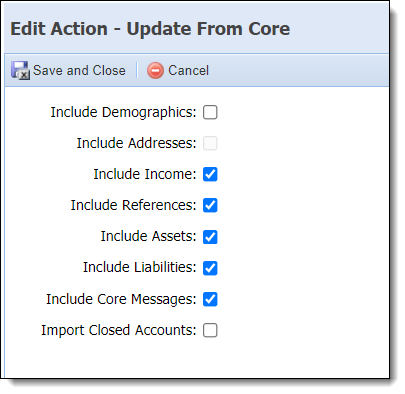405x394 pixels.
Task: Click the Save and Close button text
Action: point(79,70)
